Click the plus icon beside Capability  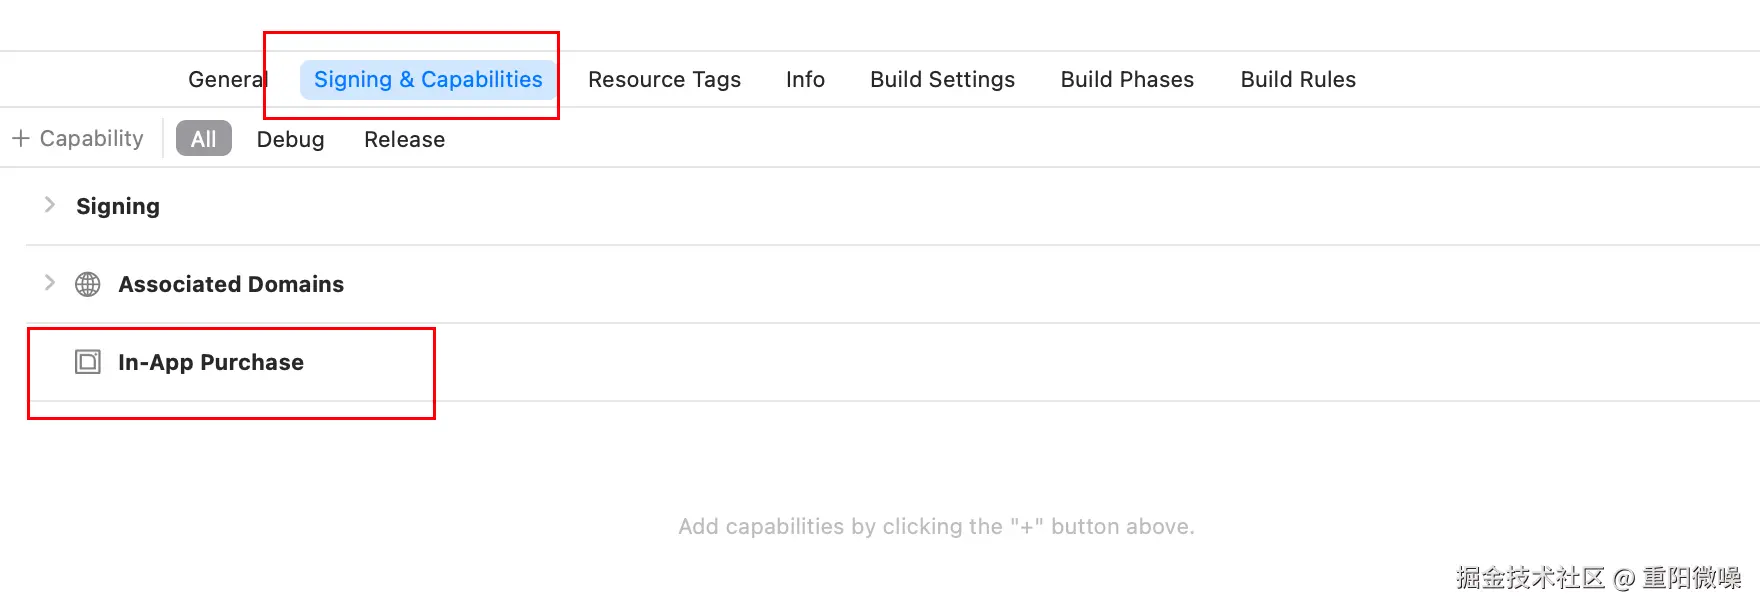click(21, 139)
